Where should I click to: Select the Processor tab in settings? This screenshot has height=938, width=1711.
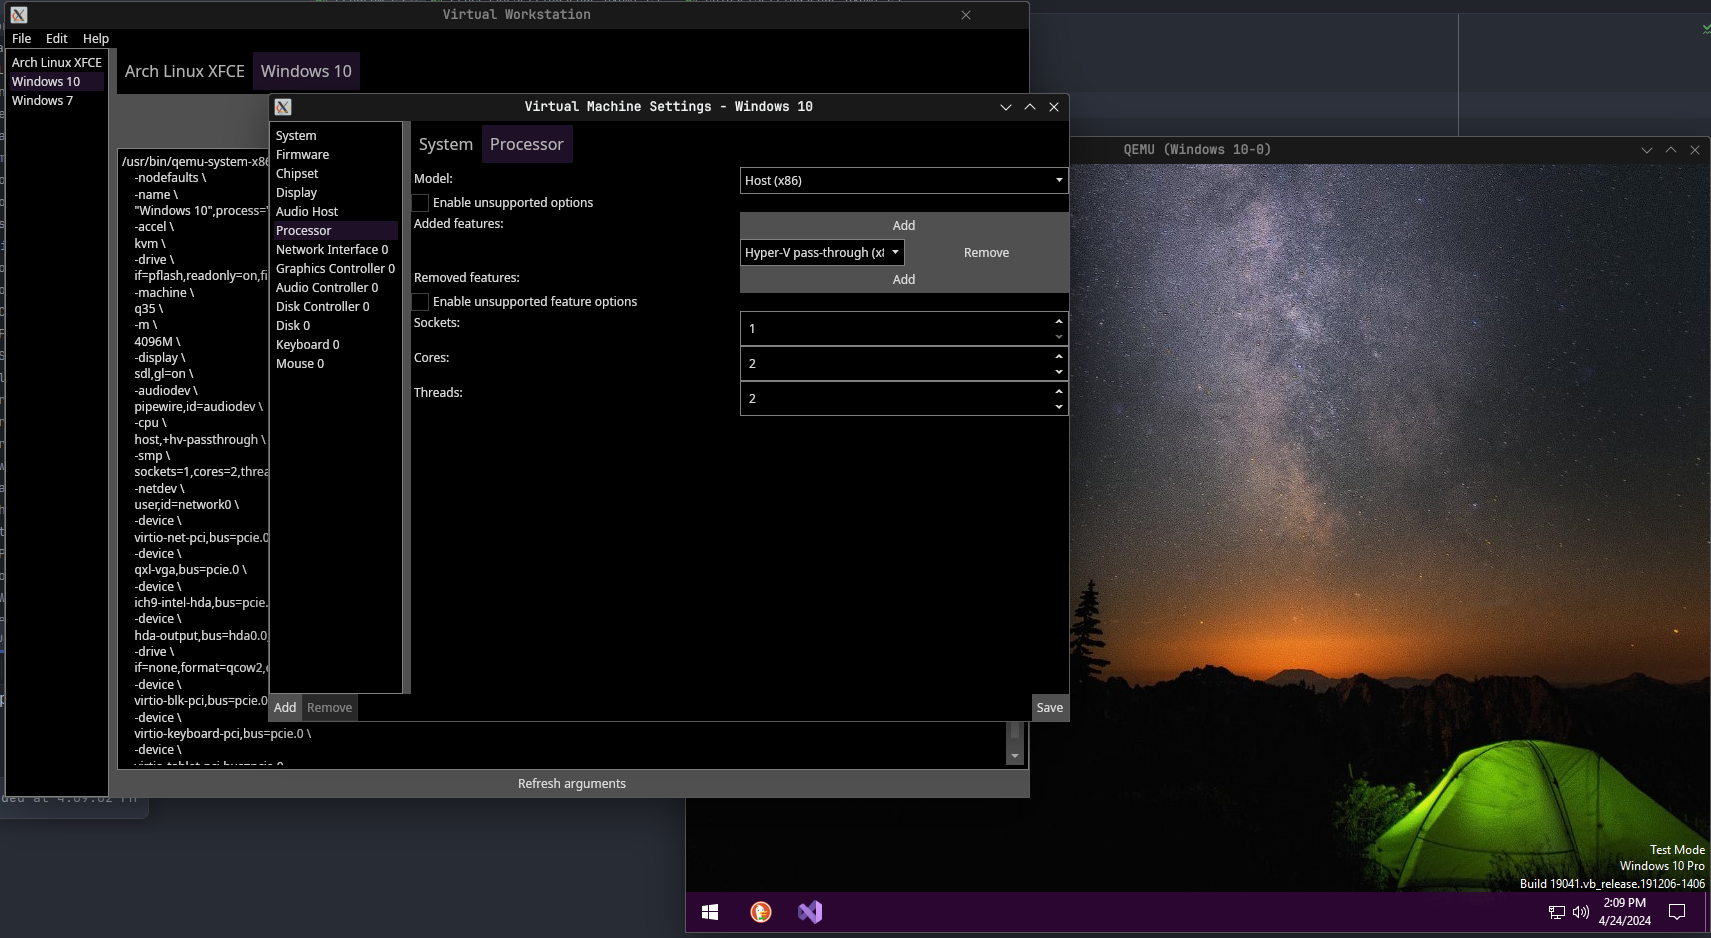pyautogui.click(x=527, y=145)
